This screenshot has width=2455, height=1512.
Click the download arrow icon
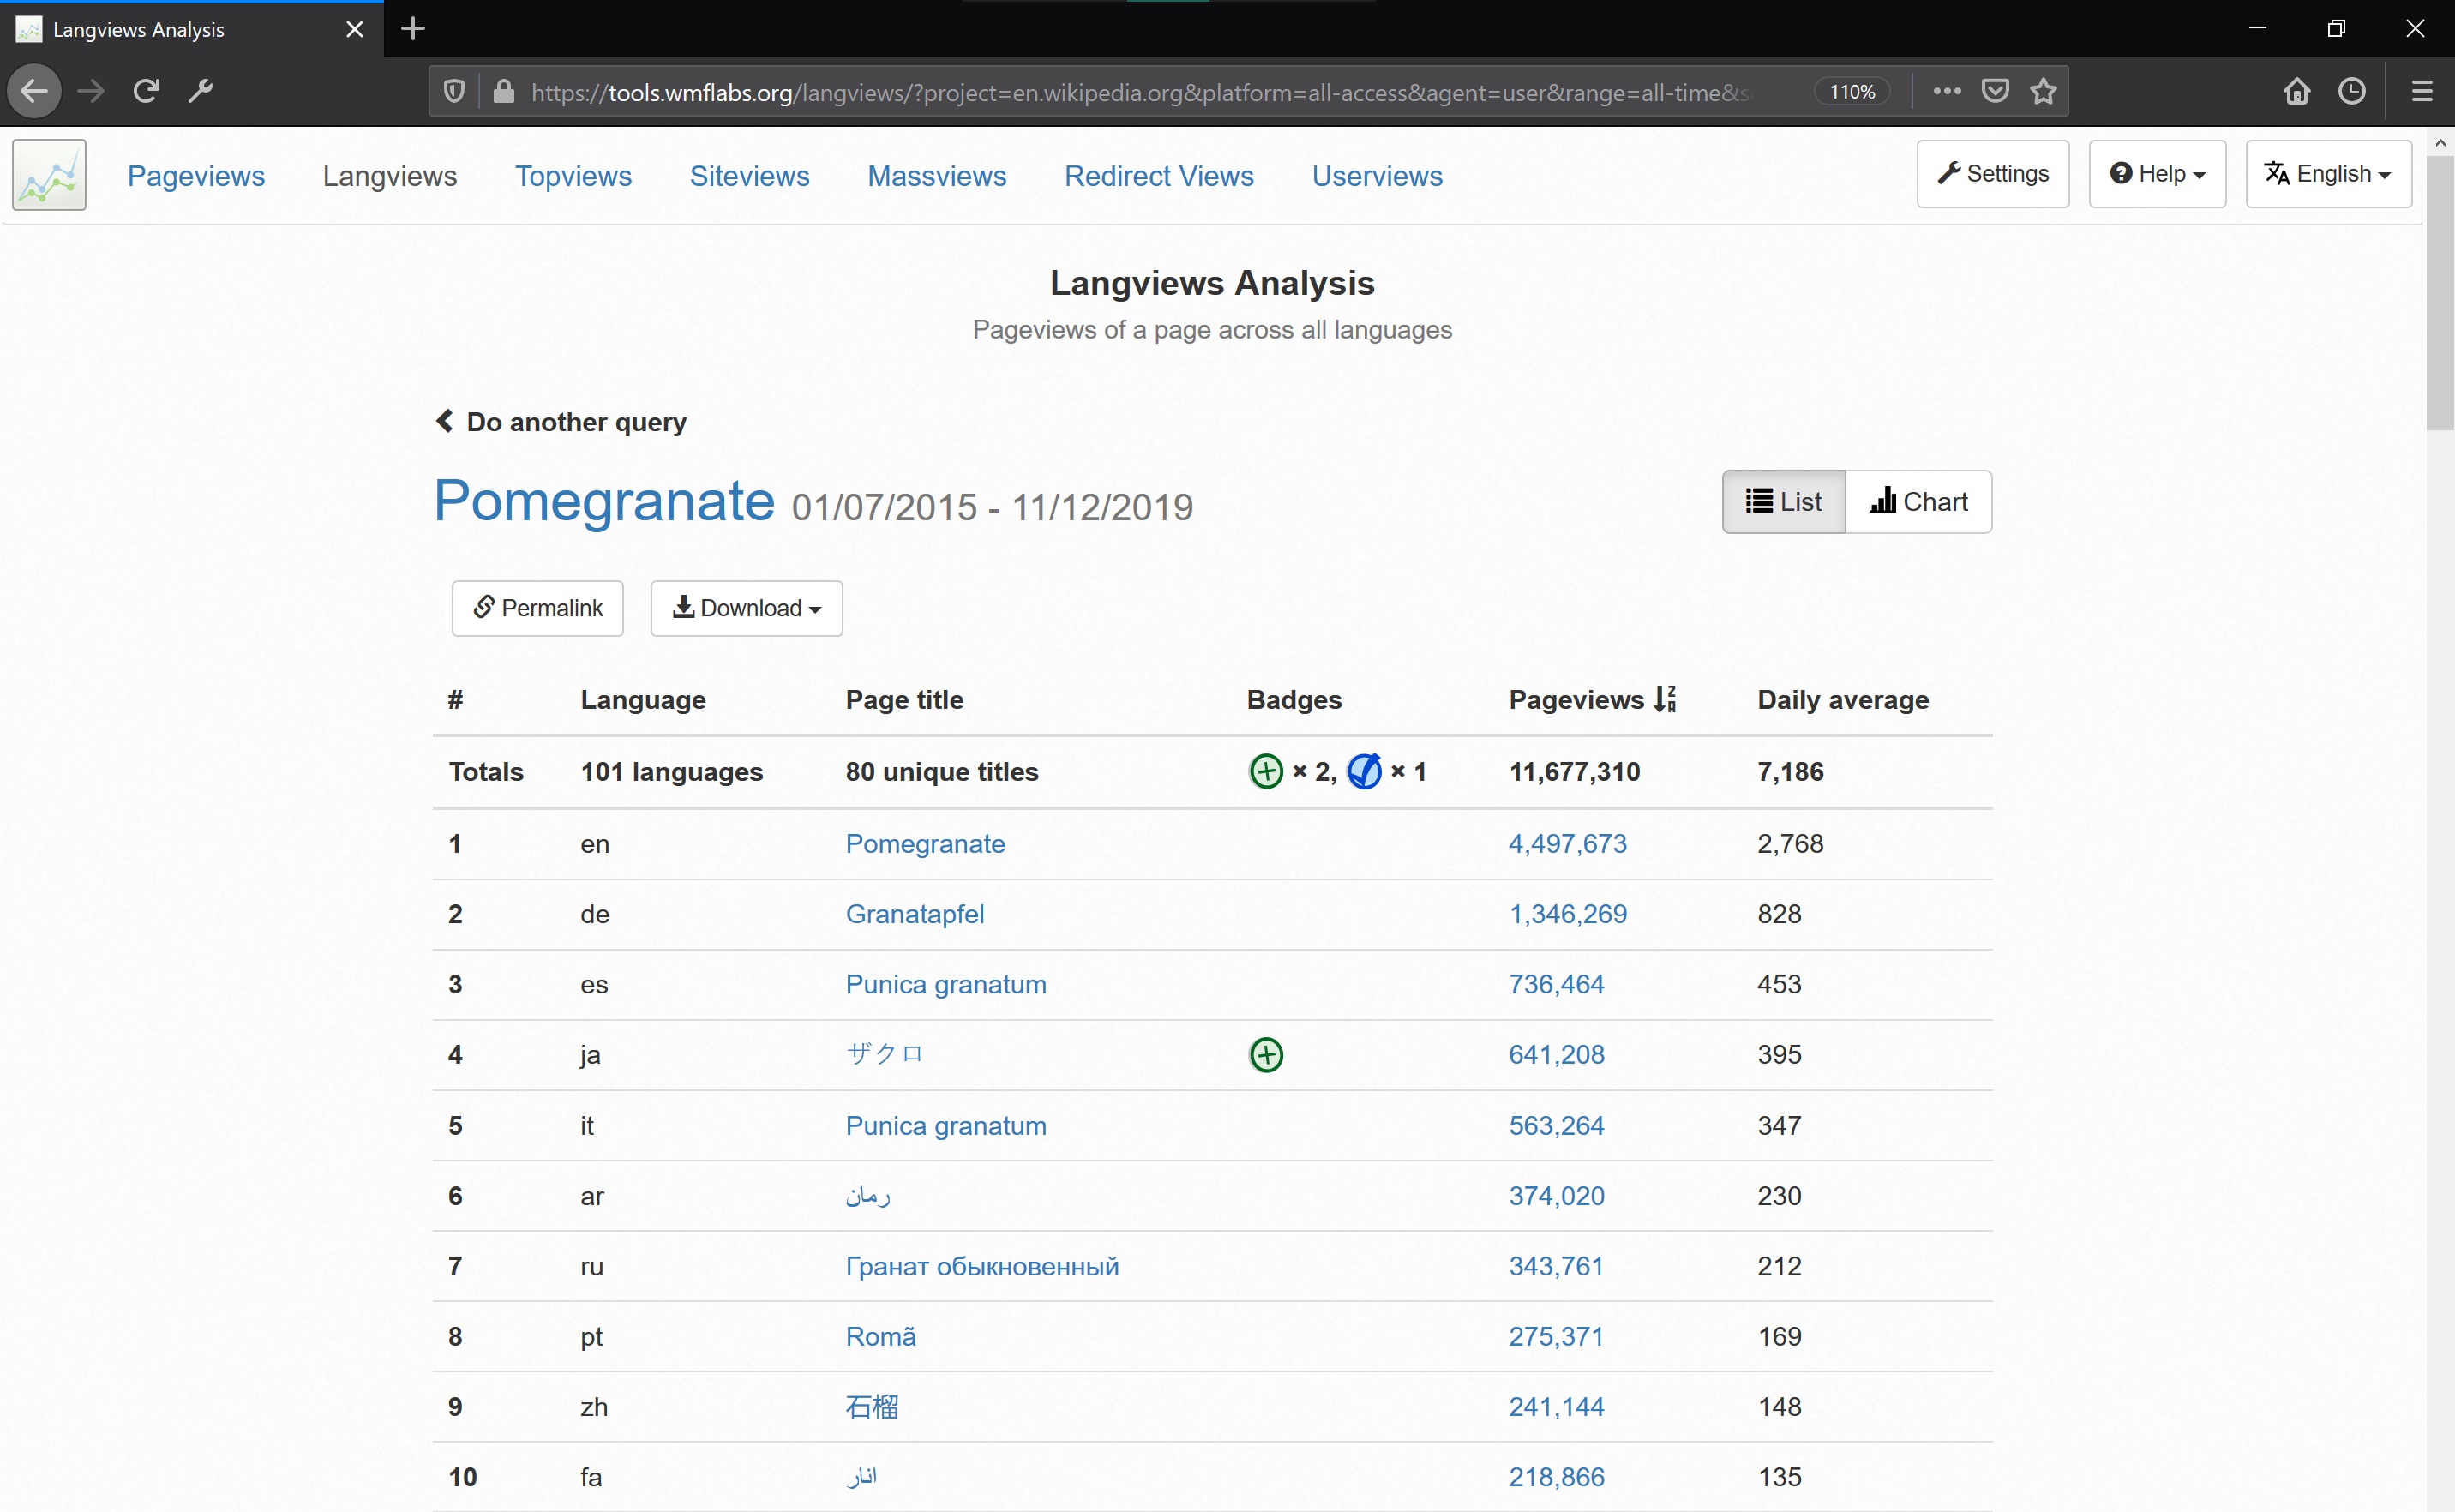pos(684,607)
